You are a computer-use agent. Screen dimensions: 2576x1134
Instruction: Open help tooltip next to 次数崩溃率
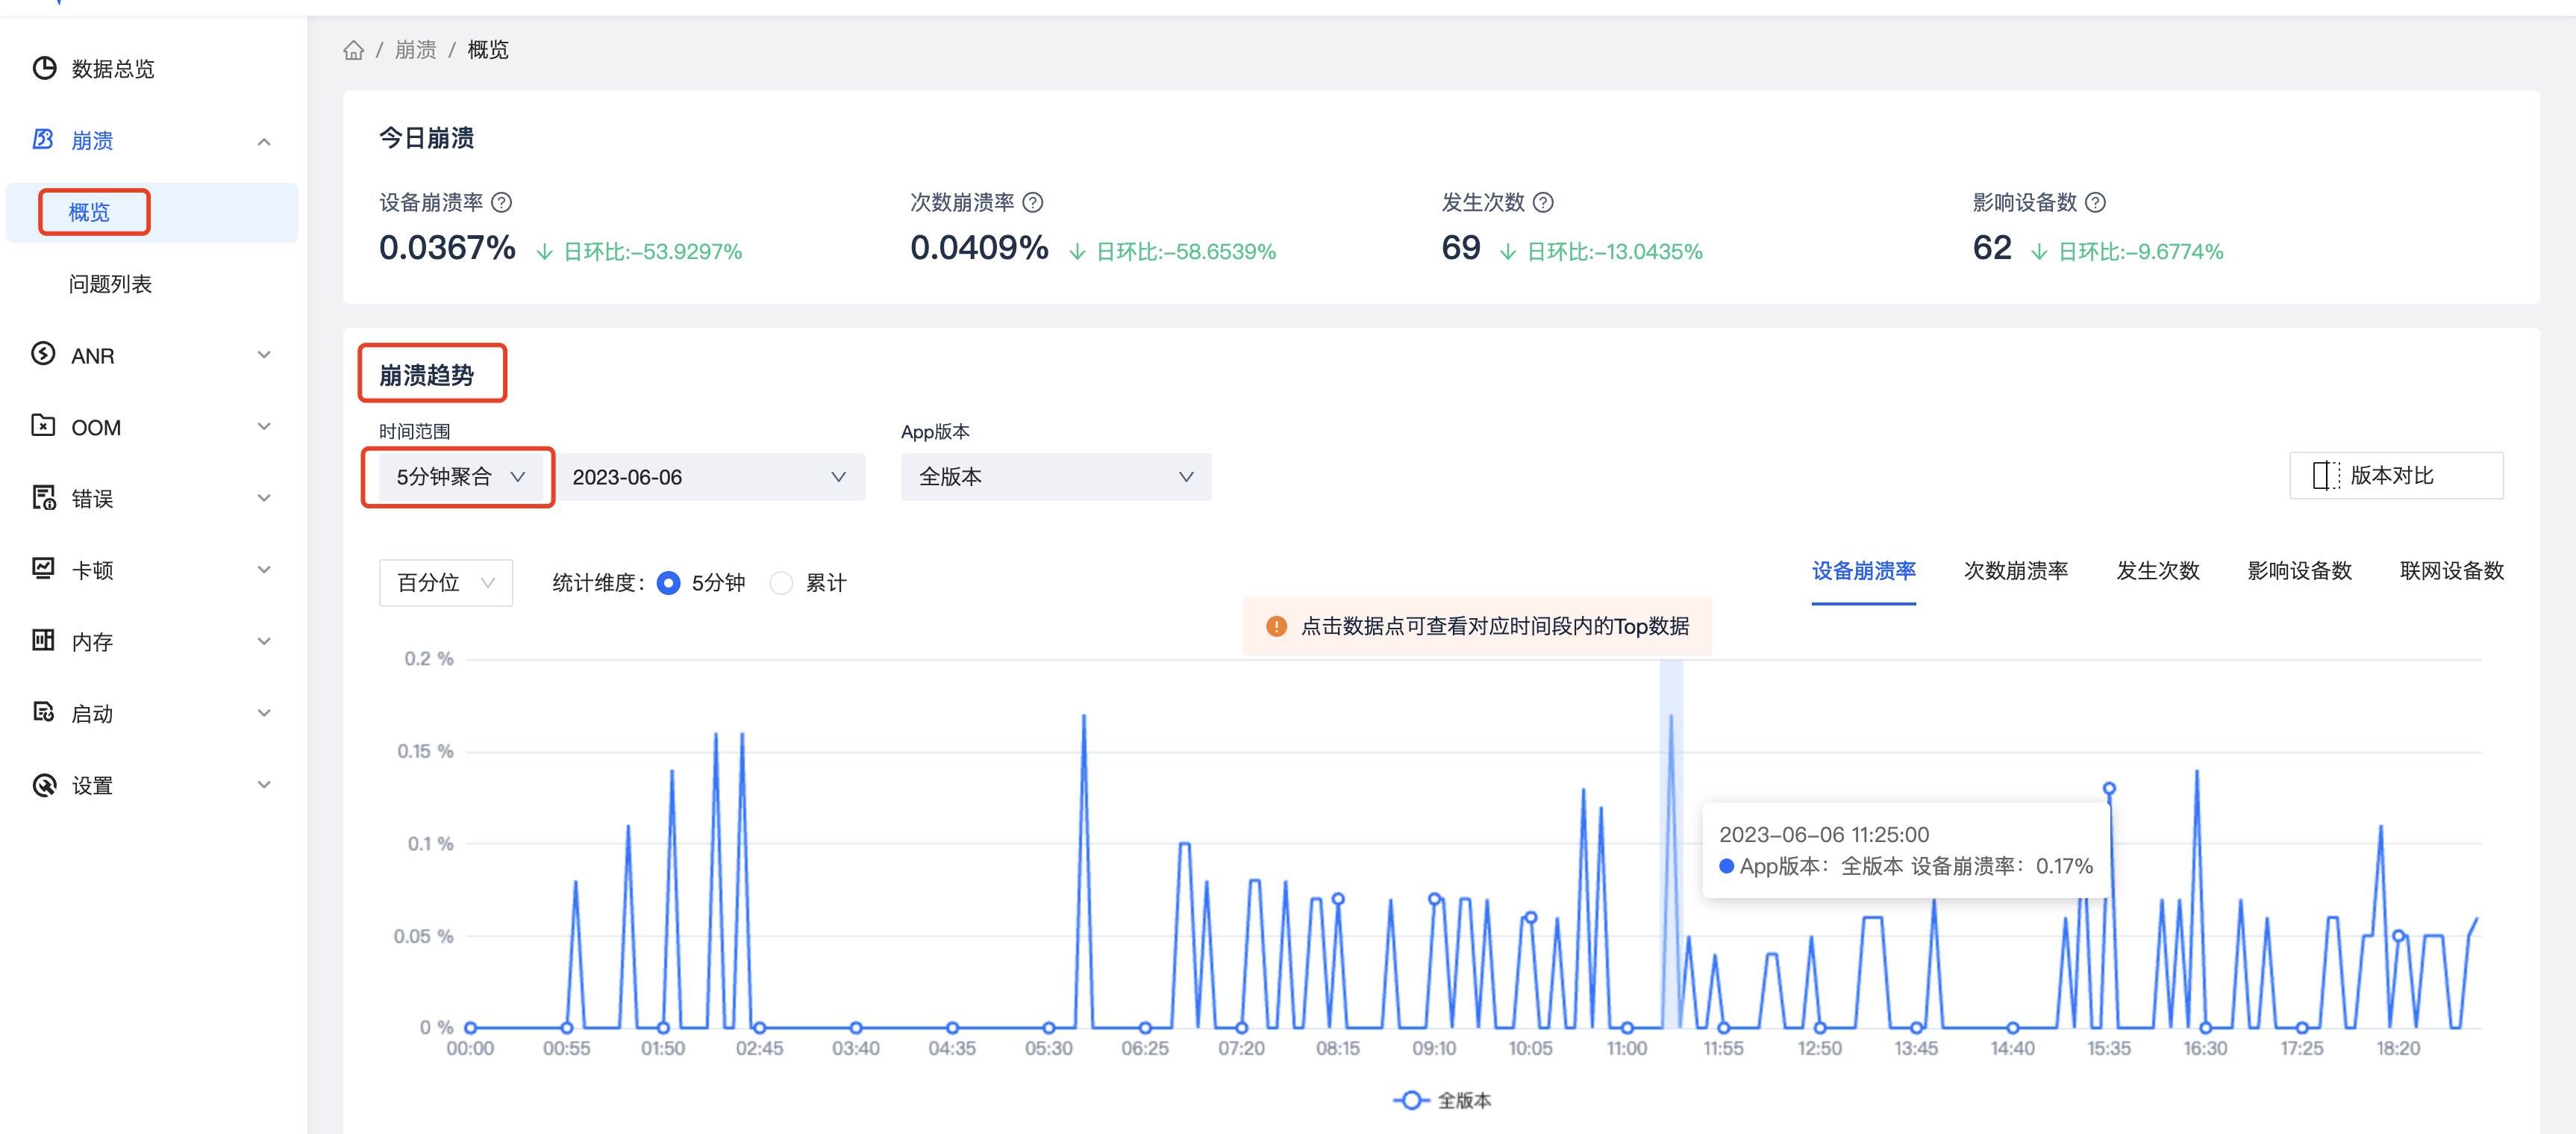coord(1033,203)
